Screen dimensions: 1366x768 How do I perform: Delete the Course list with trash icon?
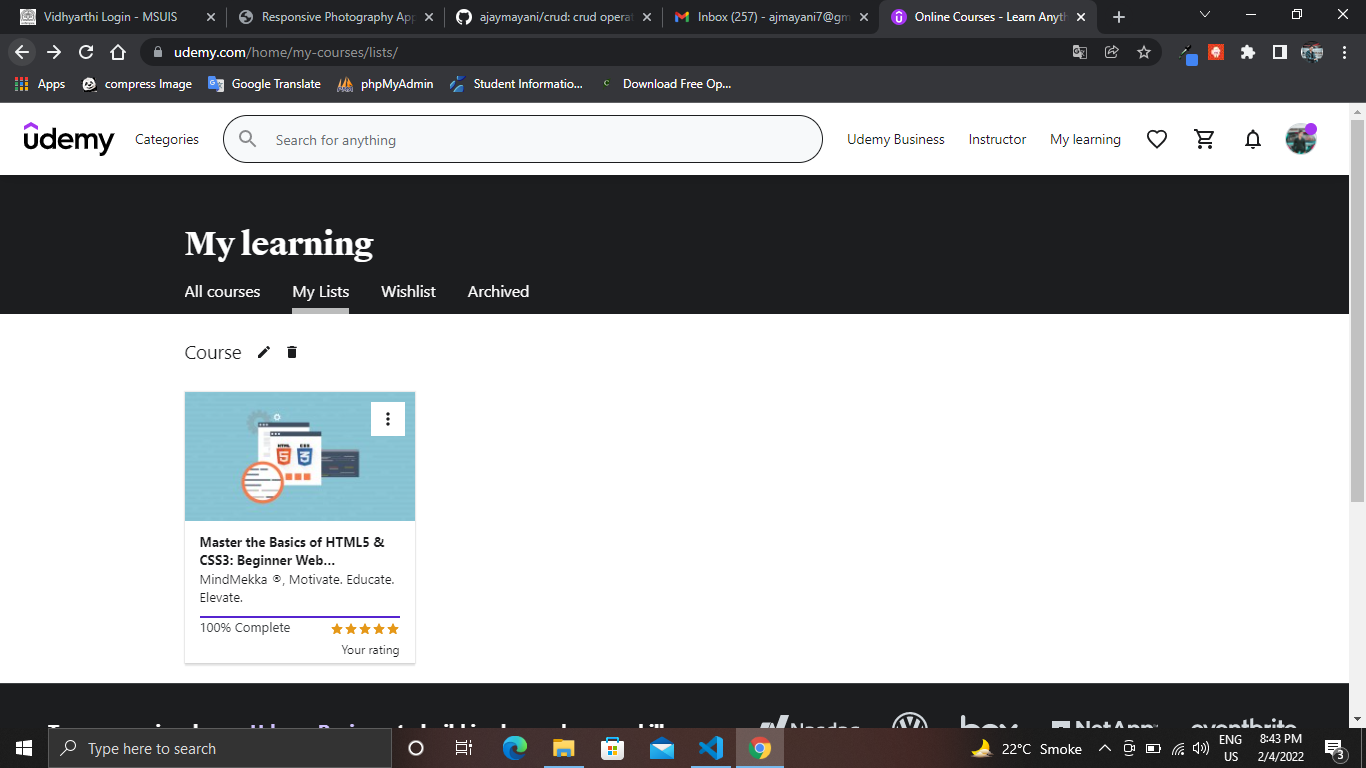pos(292,352)
